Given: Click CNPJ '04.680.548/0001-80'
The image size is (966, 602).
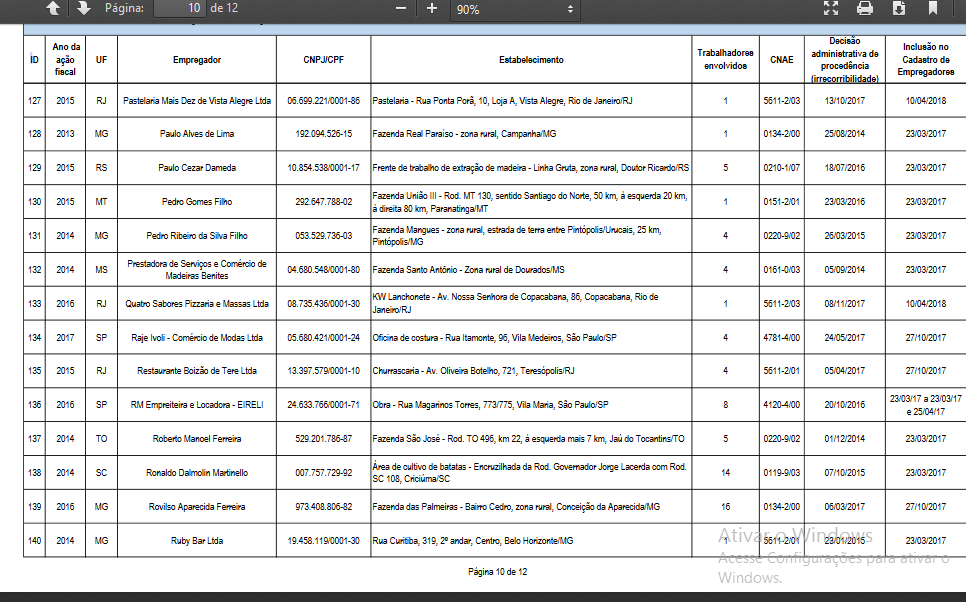Looking at the screenshot, I should click(x=323, y=269).
